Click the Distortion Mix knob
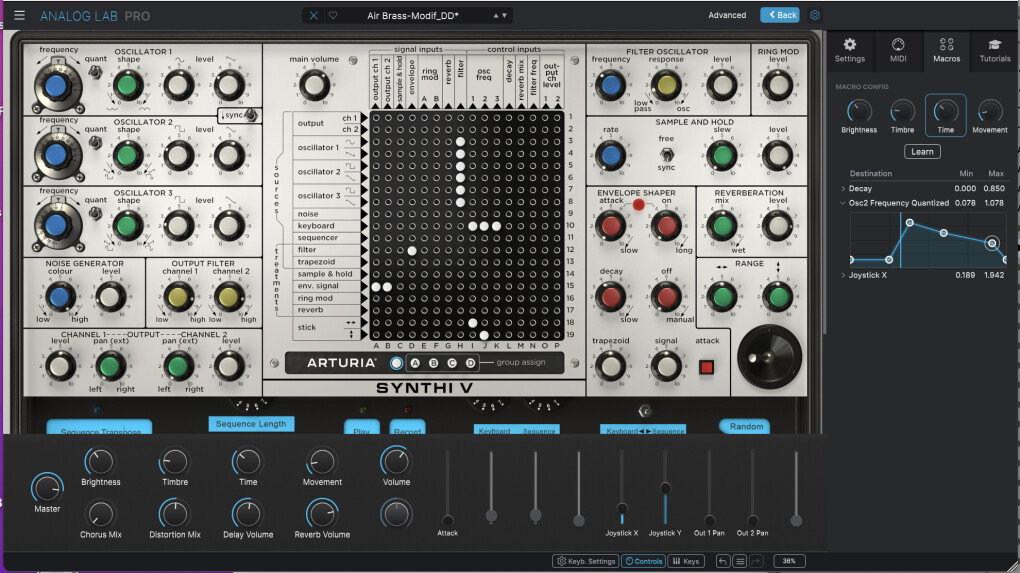Image resolution: width=1020 pixels, height=573 pixels. 174,514
